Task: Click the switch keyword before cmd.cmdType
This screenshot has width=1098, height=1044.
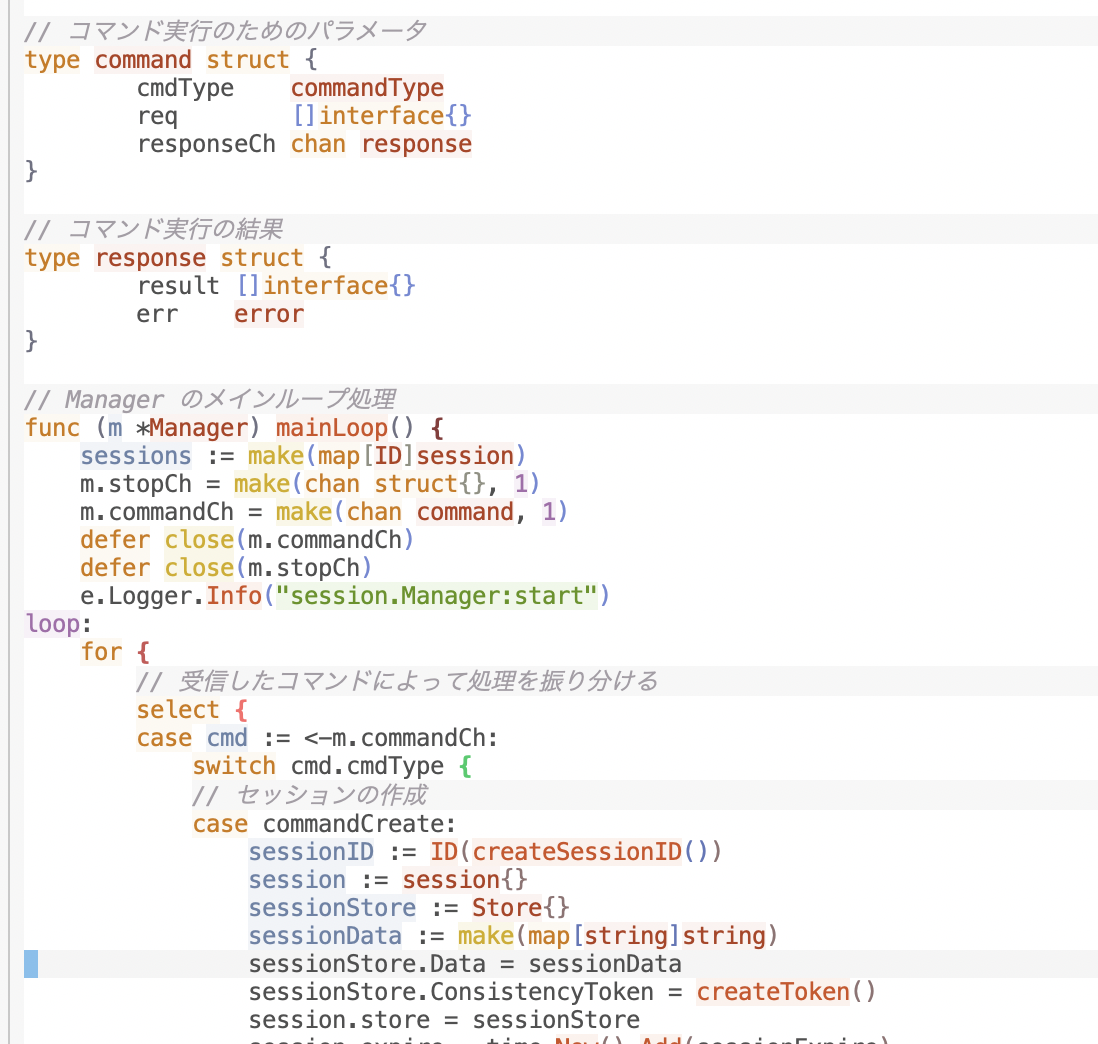Action: [x=234, y=766]
